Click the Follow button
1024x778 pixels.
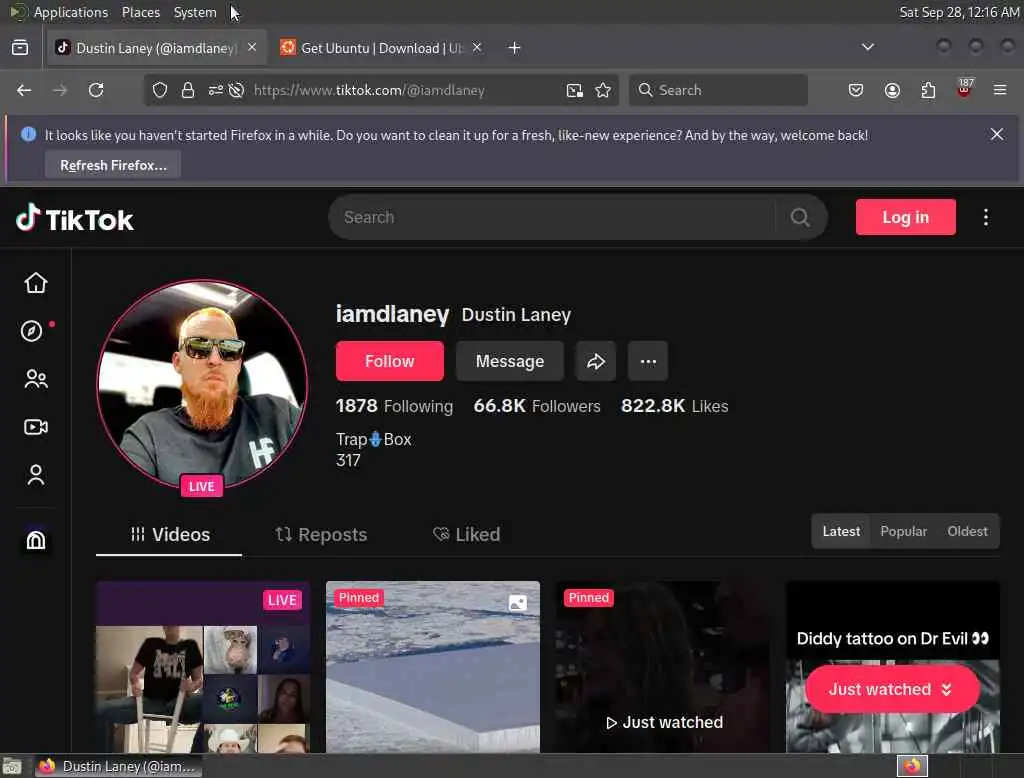tap(390, 361)
